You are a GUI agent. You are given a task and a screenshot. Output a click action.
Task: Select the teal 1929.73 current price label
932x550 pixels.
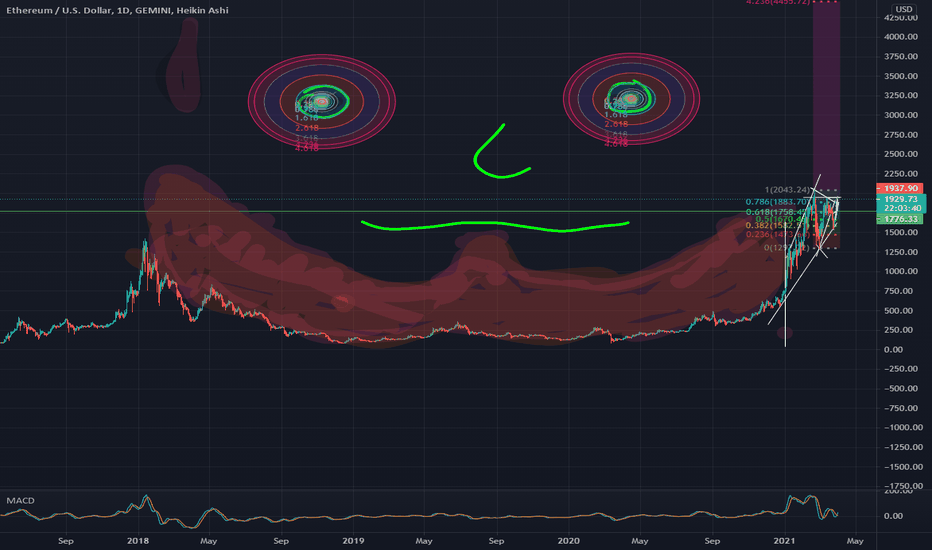[900, 199]
